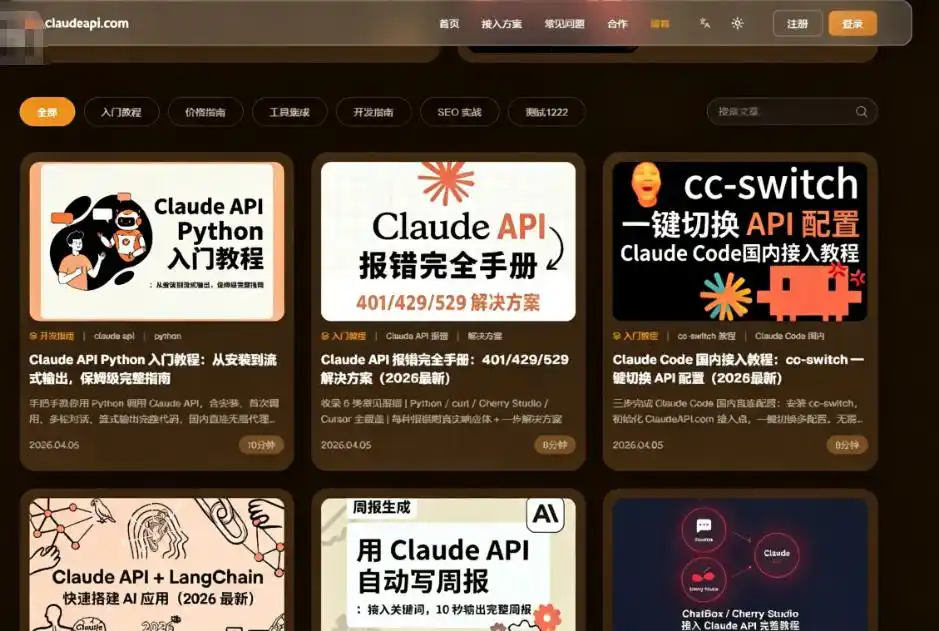Click the 10分钟 reading time badge
939x631 pixels.
261,445
